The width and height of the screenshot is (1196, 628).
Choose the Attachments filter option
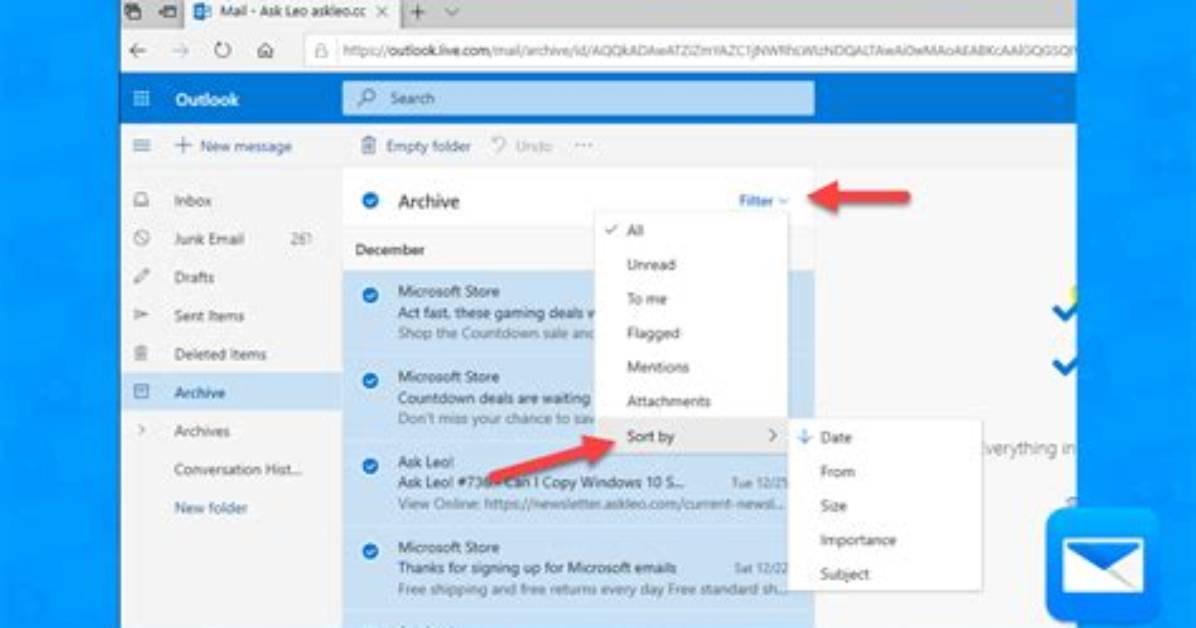(692, 401)
